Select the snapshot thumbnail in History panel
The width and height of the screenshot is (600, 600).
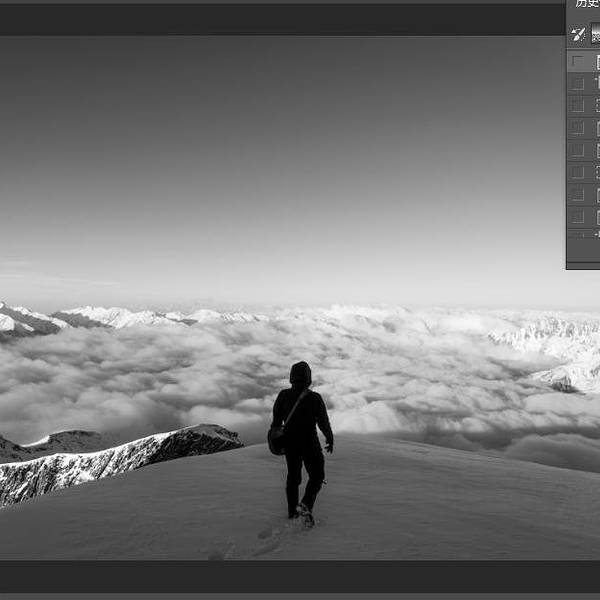click(596, 34)
